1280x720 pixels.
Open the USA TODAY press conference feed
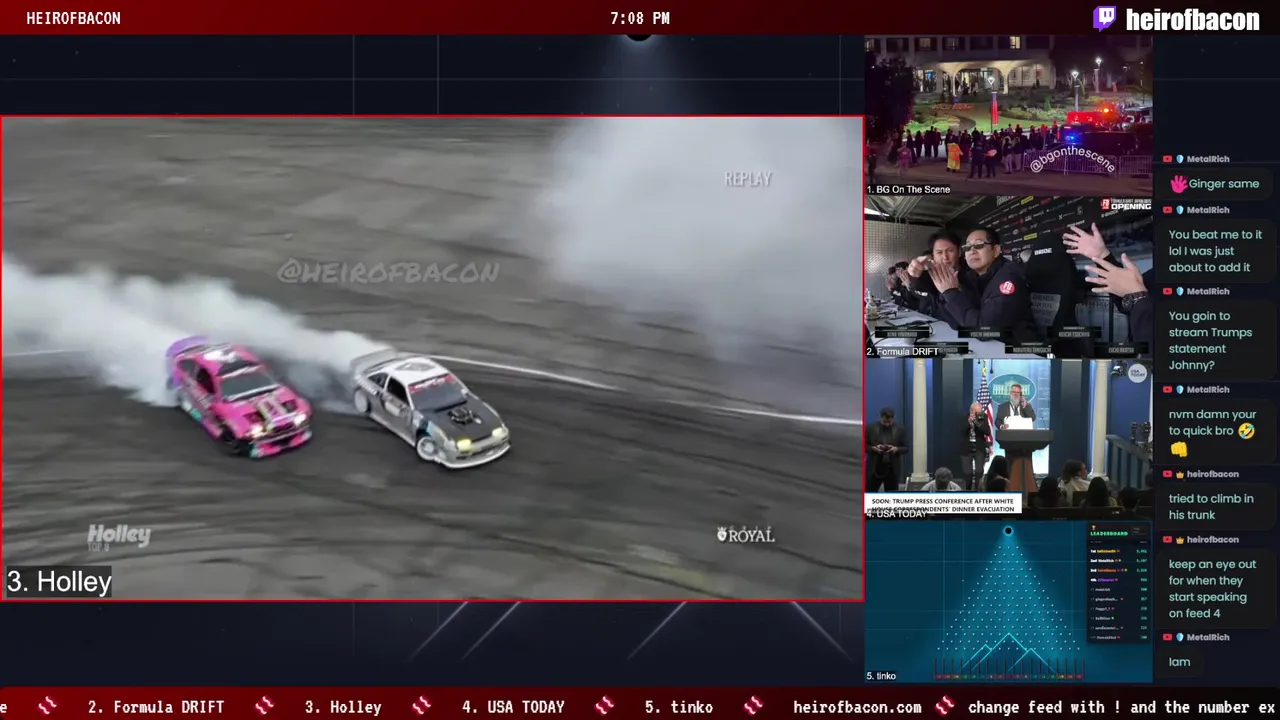click(1008, 439)
